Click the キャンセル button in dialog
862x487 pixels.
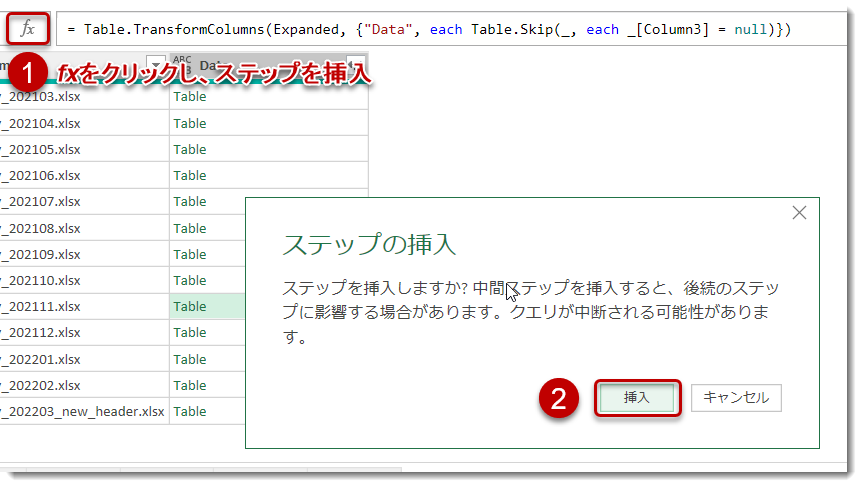click(x=736, y=397)
